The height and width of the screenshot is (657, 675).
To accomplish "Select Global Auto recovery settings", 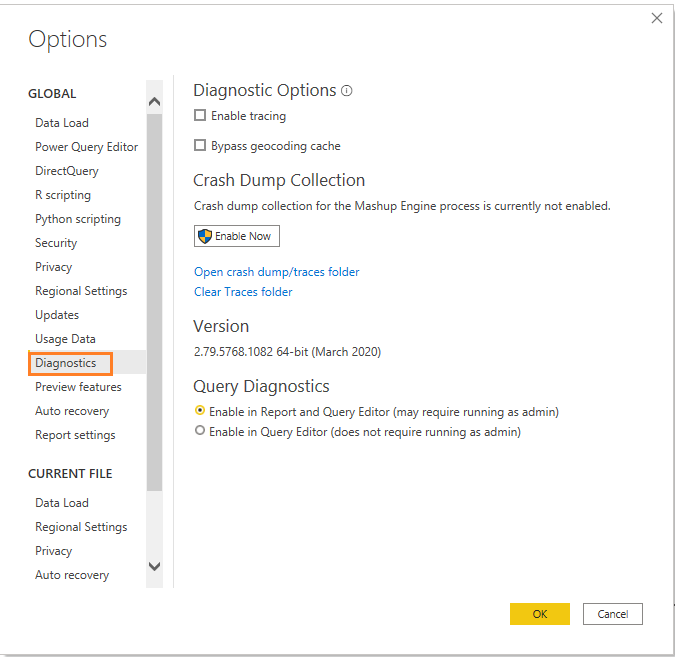I will pos(72,411).
